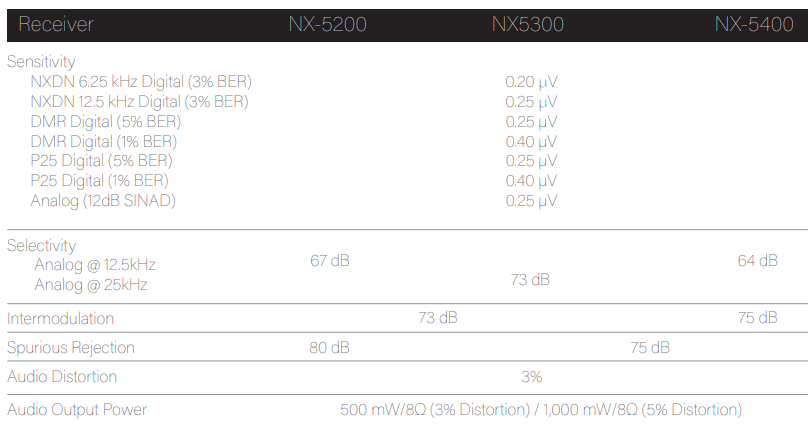
Task: Select the NX-5200 column header
Action: click(327, 24)
